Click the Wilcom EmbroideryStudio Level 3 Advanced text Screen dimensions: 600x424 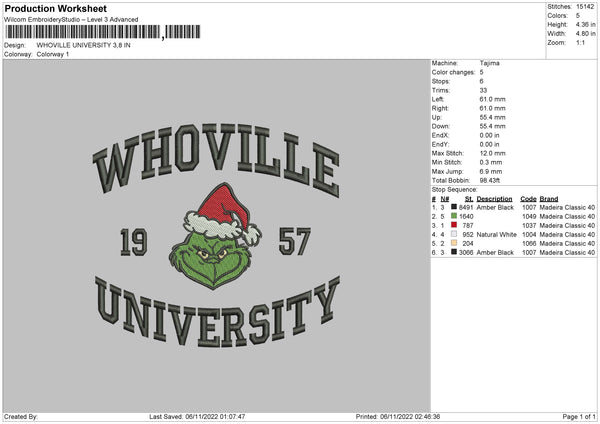click(x=71, y=20)
